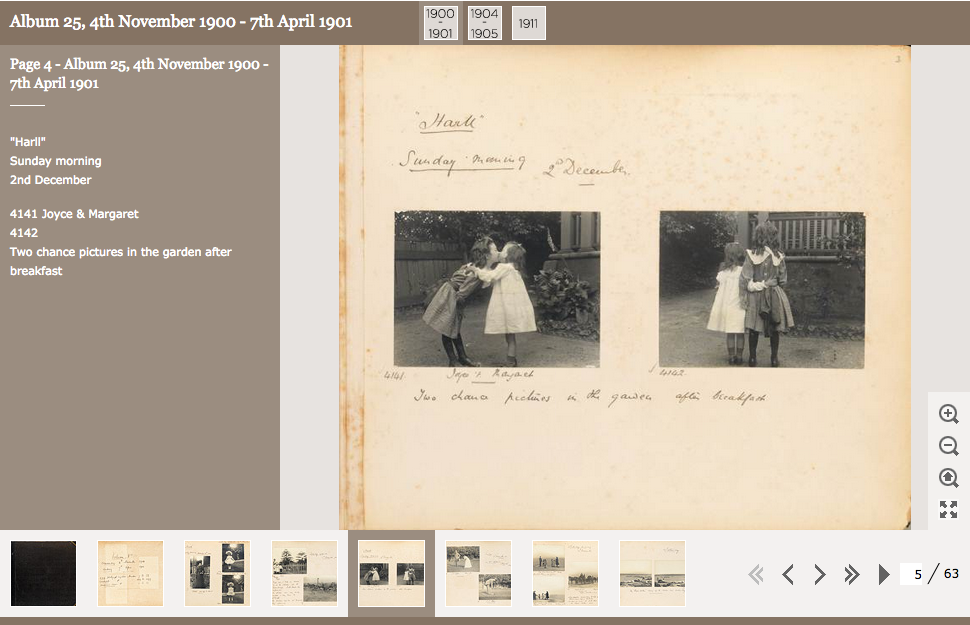Expand the viewer to full screen
The width and height of the screenshot is (970, 625).
point(947,510)
